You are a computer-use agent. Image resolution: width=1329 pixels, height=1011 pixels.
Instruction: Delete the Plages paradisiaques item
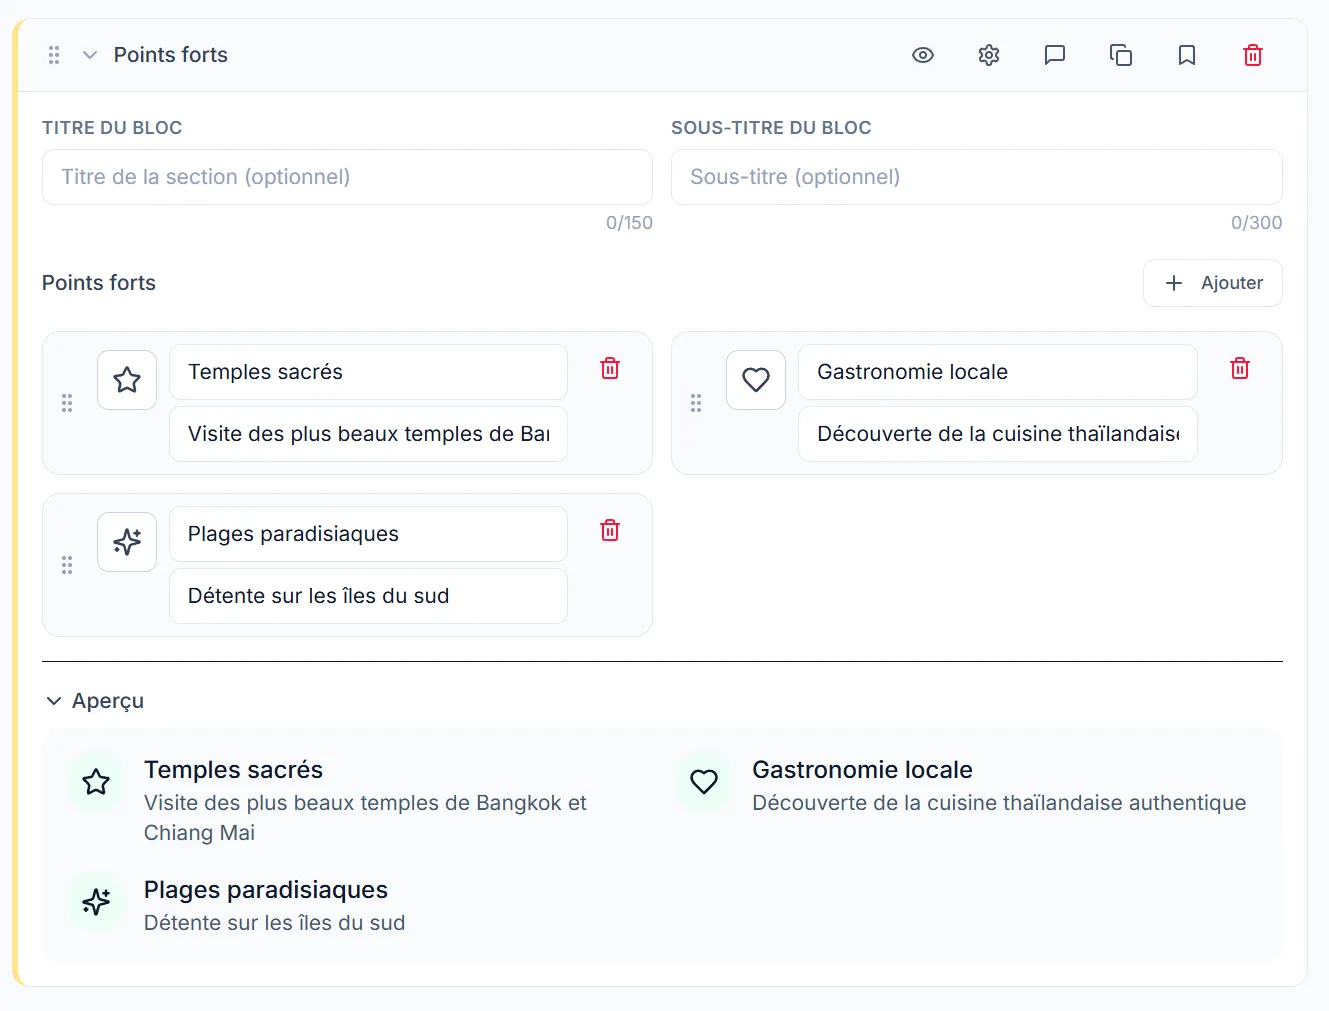click(609, 531)
